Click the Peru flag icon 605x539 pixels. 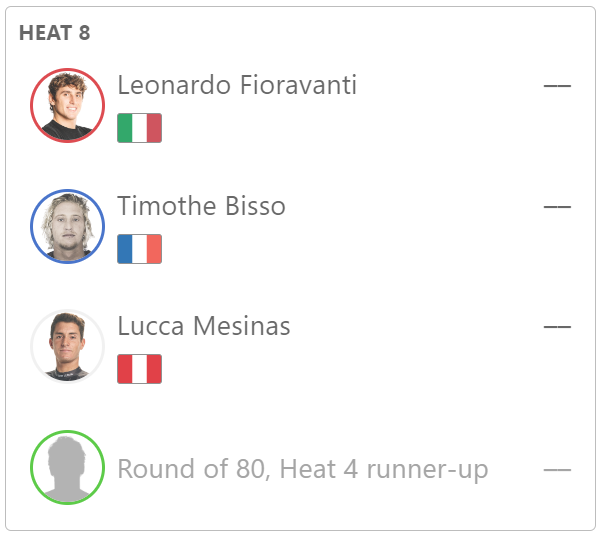point(139,369)
